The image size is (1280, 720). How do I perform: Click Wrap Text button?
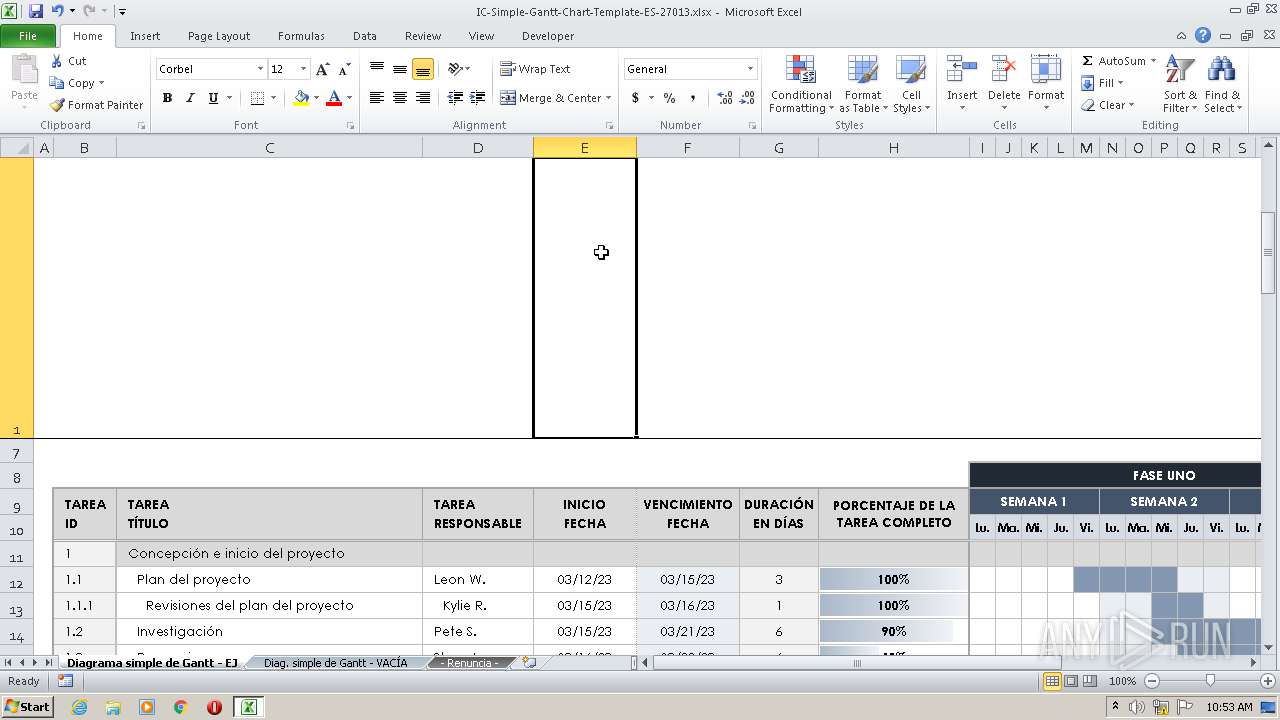pyautogui.click(x=535, y=69)
